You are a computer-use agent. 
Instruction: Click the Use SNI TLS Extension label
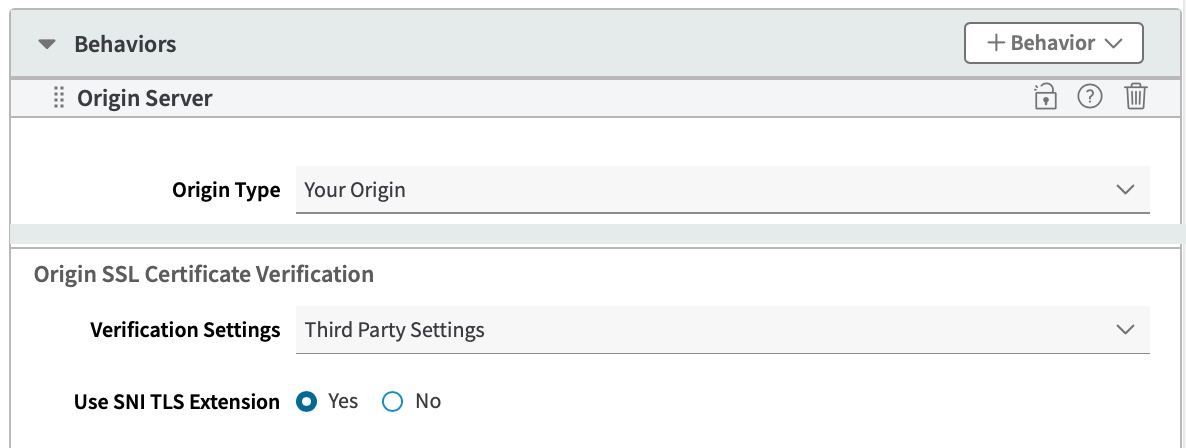pyautogui.click(x=177, y=402)
